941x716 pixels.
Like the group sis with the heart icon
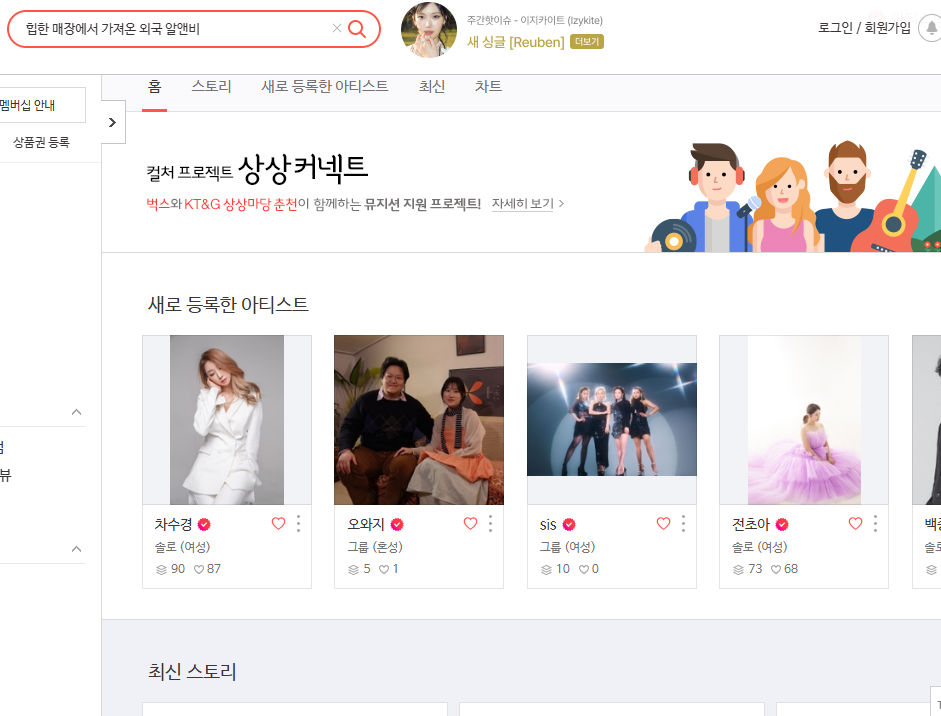click(x=662, y=522)
